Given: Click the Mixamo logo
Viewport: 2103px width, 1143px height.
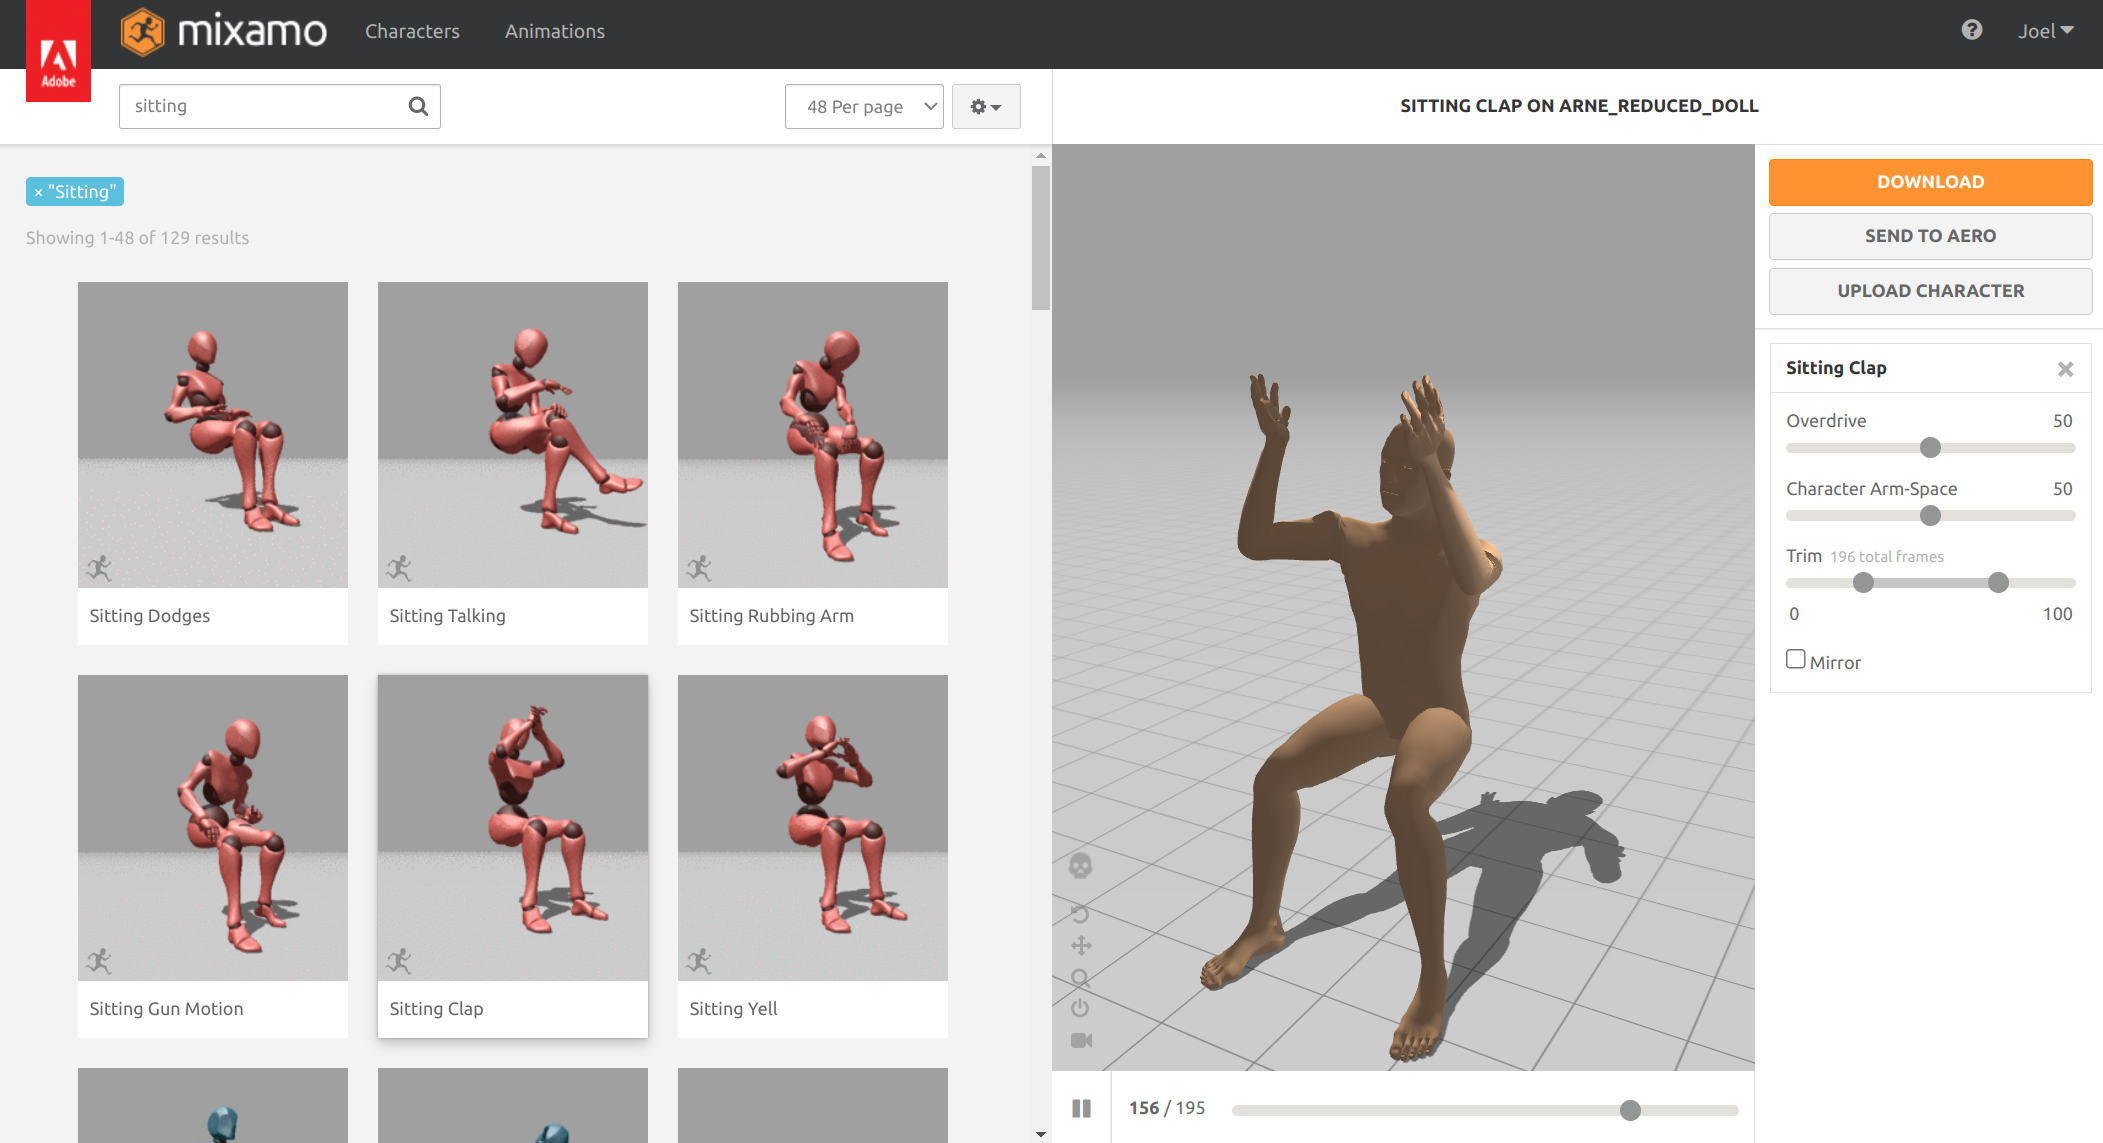Looking at the screenshot, I should coord(224,32).
